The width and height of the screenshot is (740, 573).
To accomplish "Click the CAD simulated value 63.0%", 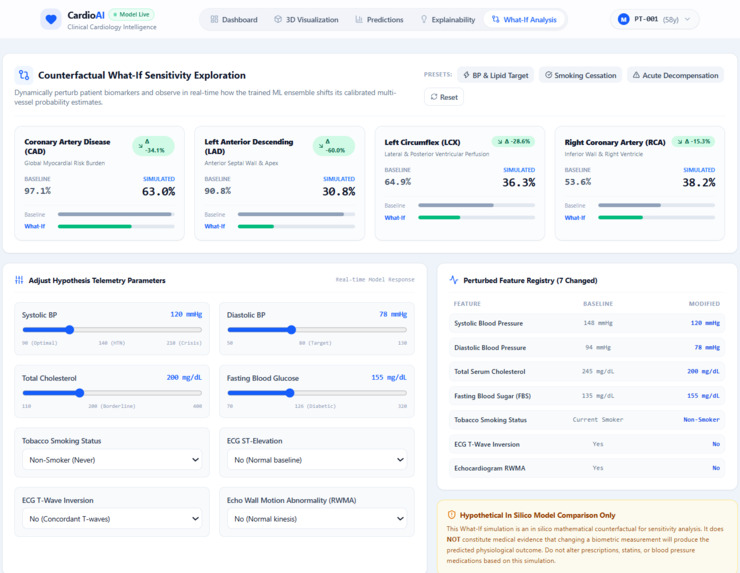I will coord(159,192).
